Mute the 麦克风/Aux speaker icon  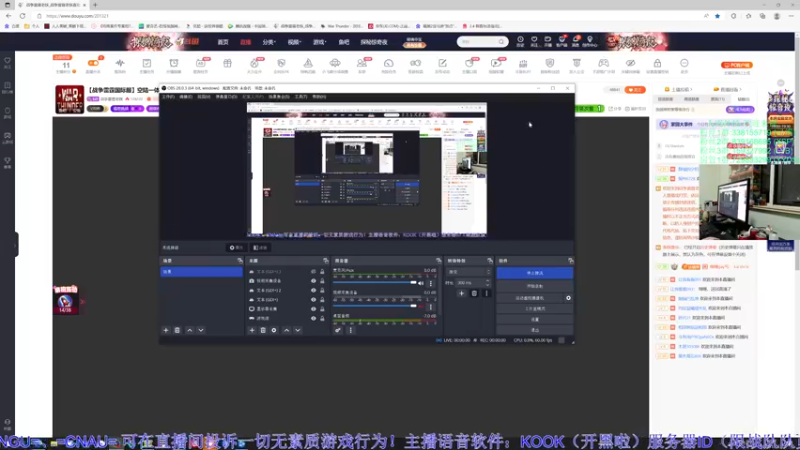(421, 283)
